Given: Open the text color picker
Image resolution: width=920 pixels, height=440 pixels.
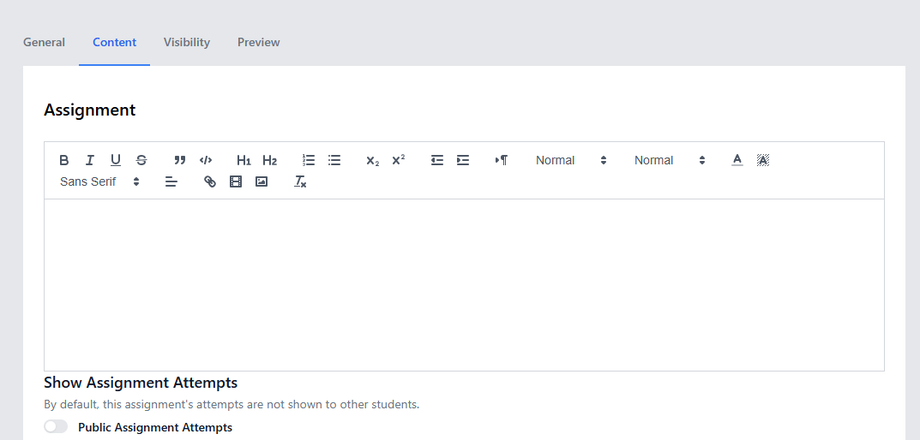Looking at the screenshot, I should 737,160.
